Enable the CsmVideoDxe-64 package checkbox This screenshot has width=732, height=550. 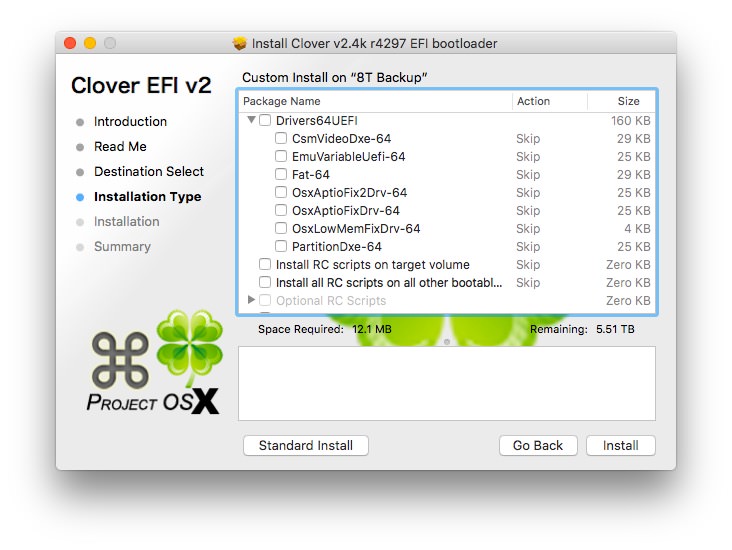pos(281,138)
